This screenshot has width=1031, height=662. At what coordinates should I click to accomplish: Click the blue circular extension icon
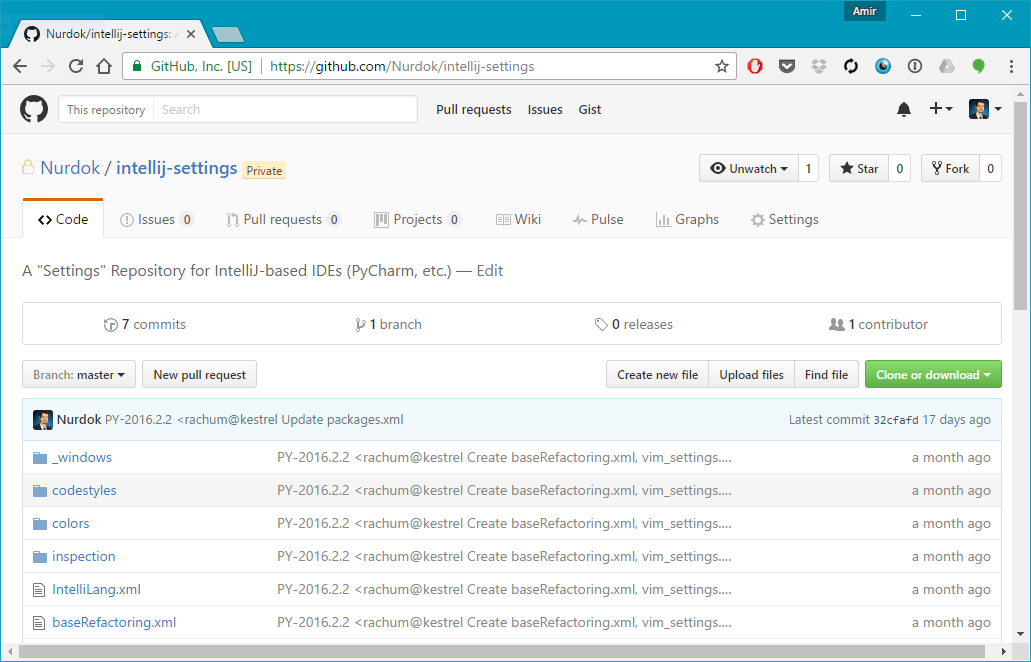882,66
